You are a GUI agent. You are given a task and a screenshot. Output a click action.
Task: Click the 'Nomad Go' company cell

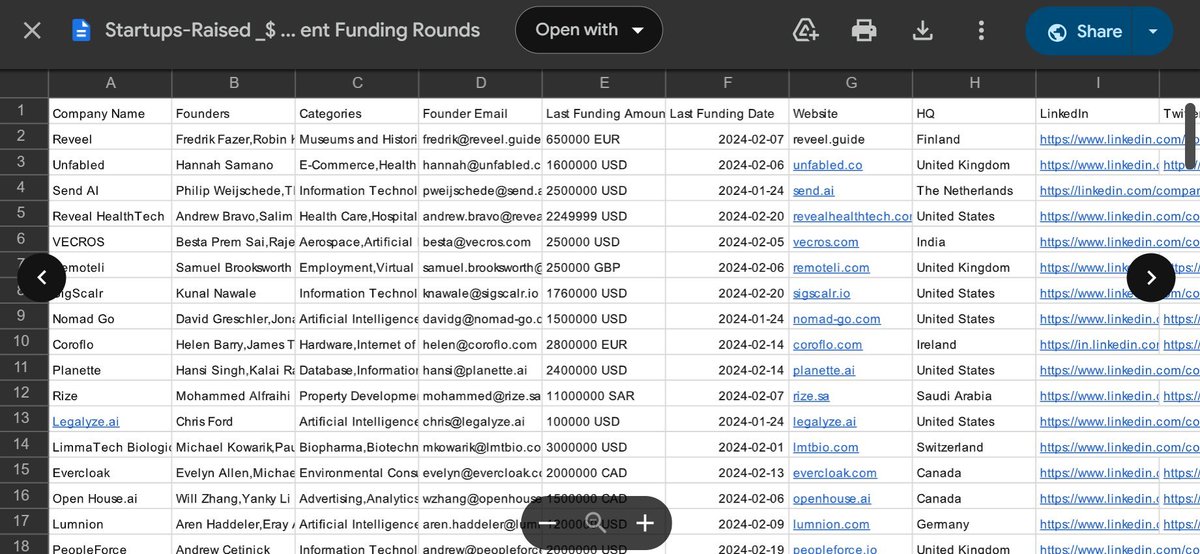tap(110, 319)
